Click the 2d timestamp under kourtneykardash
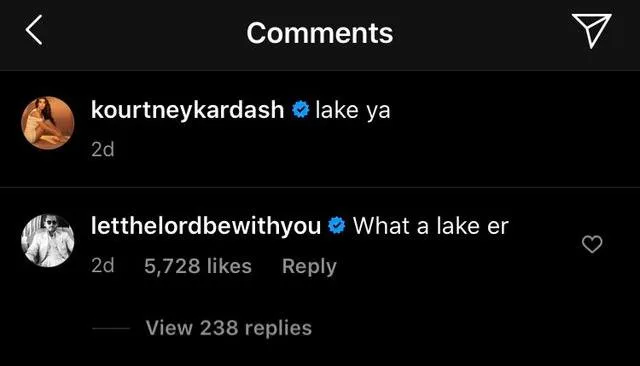The image size is (640, 366). [x=103, y=149]
